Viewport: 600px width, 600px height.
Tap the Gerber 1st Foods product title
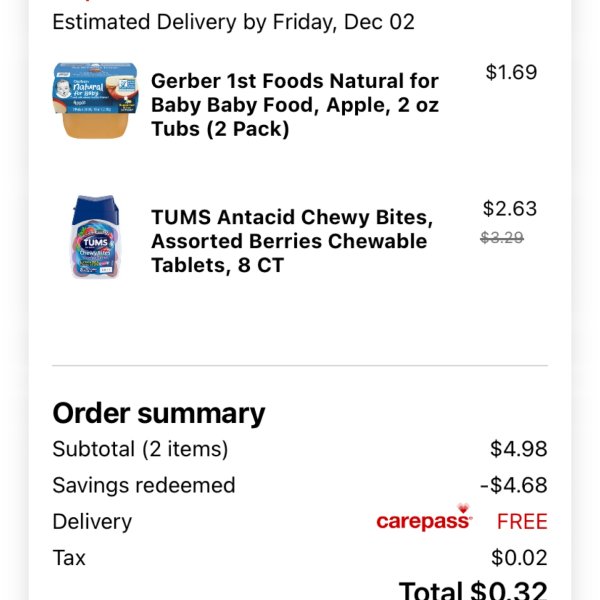tap(295, 105)
